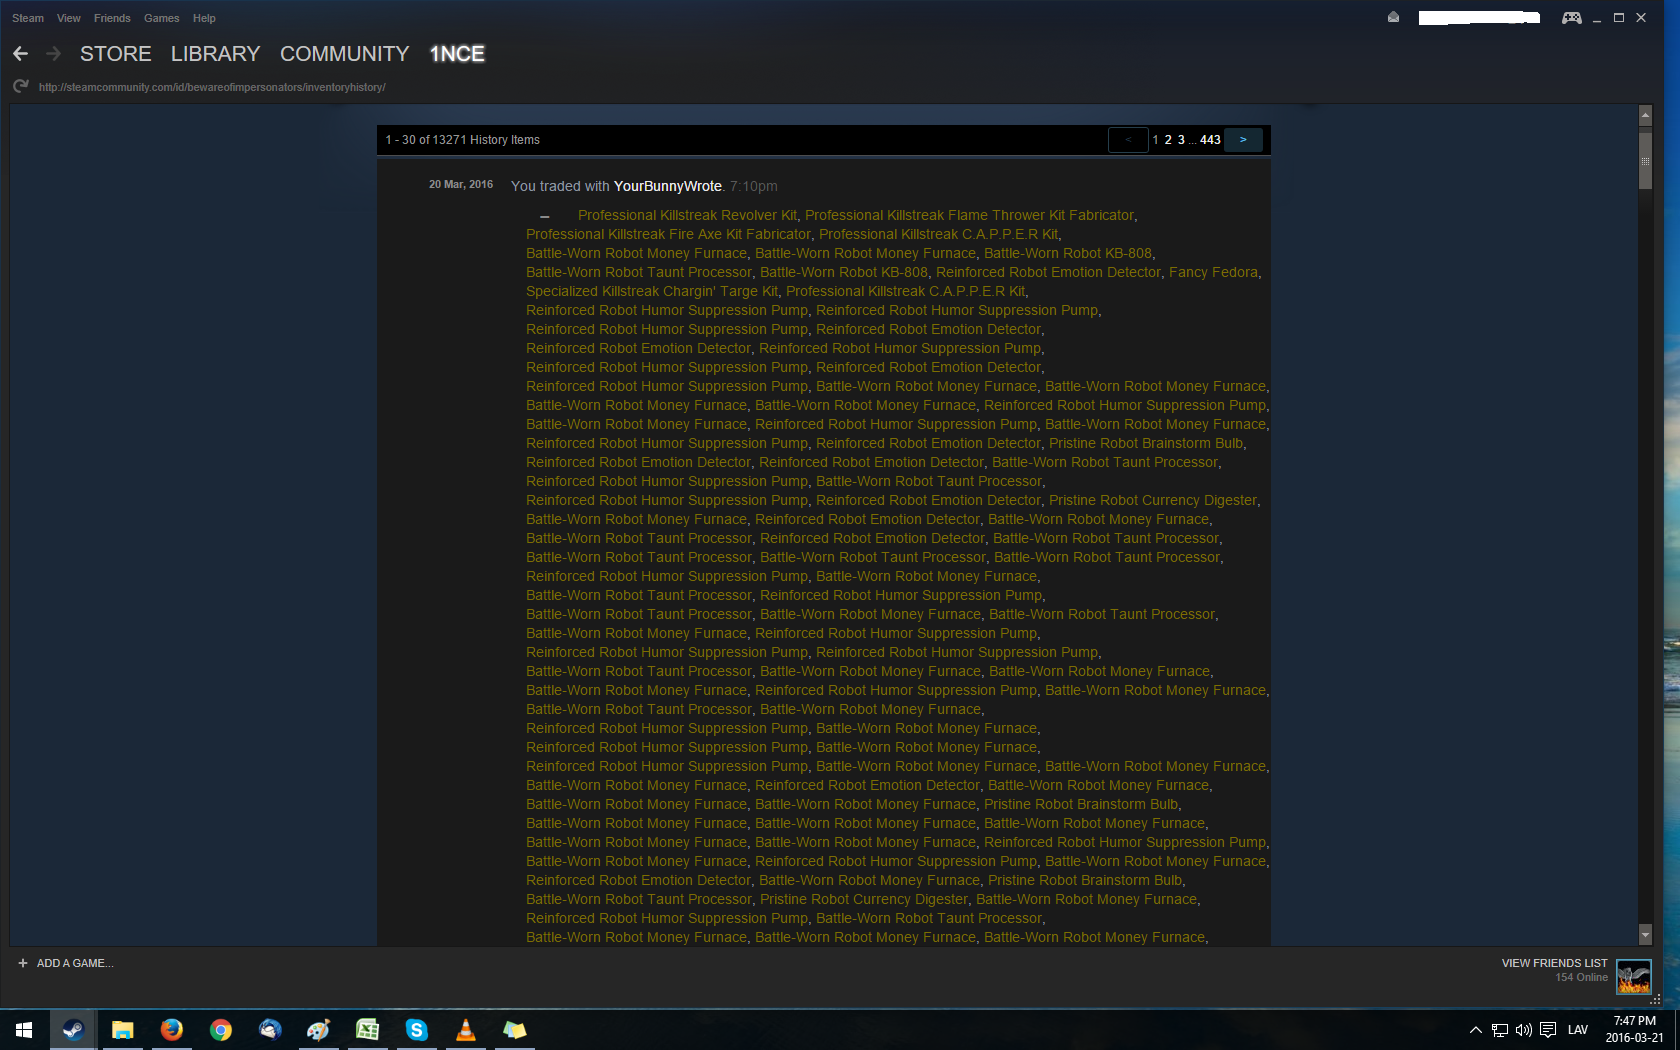Launch Big Picture mode controller icon
The image size is (1680, 1050).
pos(1571,18)
